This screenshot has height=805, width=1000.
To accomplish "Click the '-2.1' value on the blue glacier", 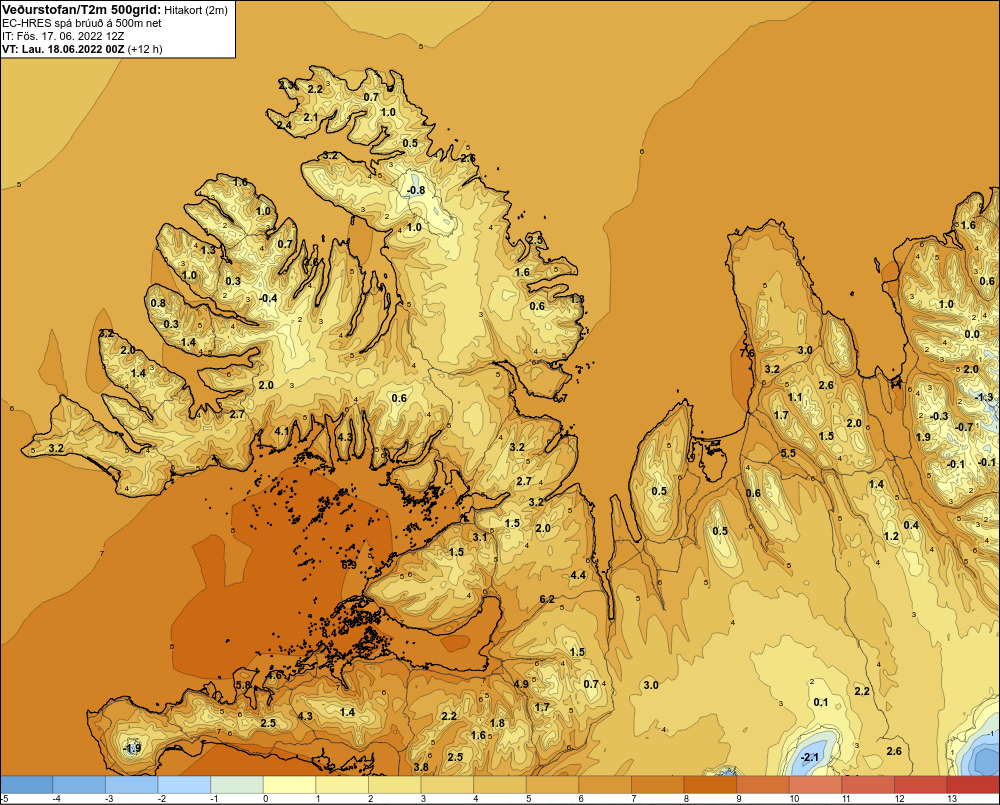I will (809, 757).
